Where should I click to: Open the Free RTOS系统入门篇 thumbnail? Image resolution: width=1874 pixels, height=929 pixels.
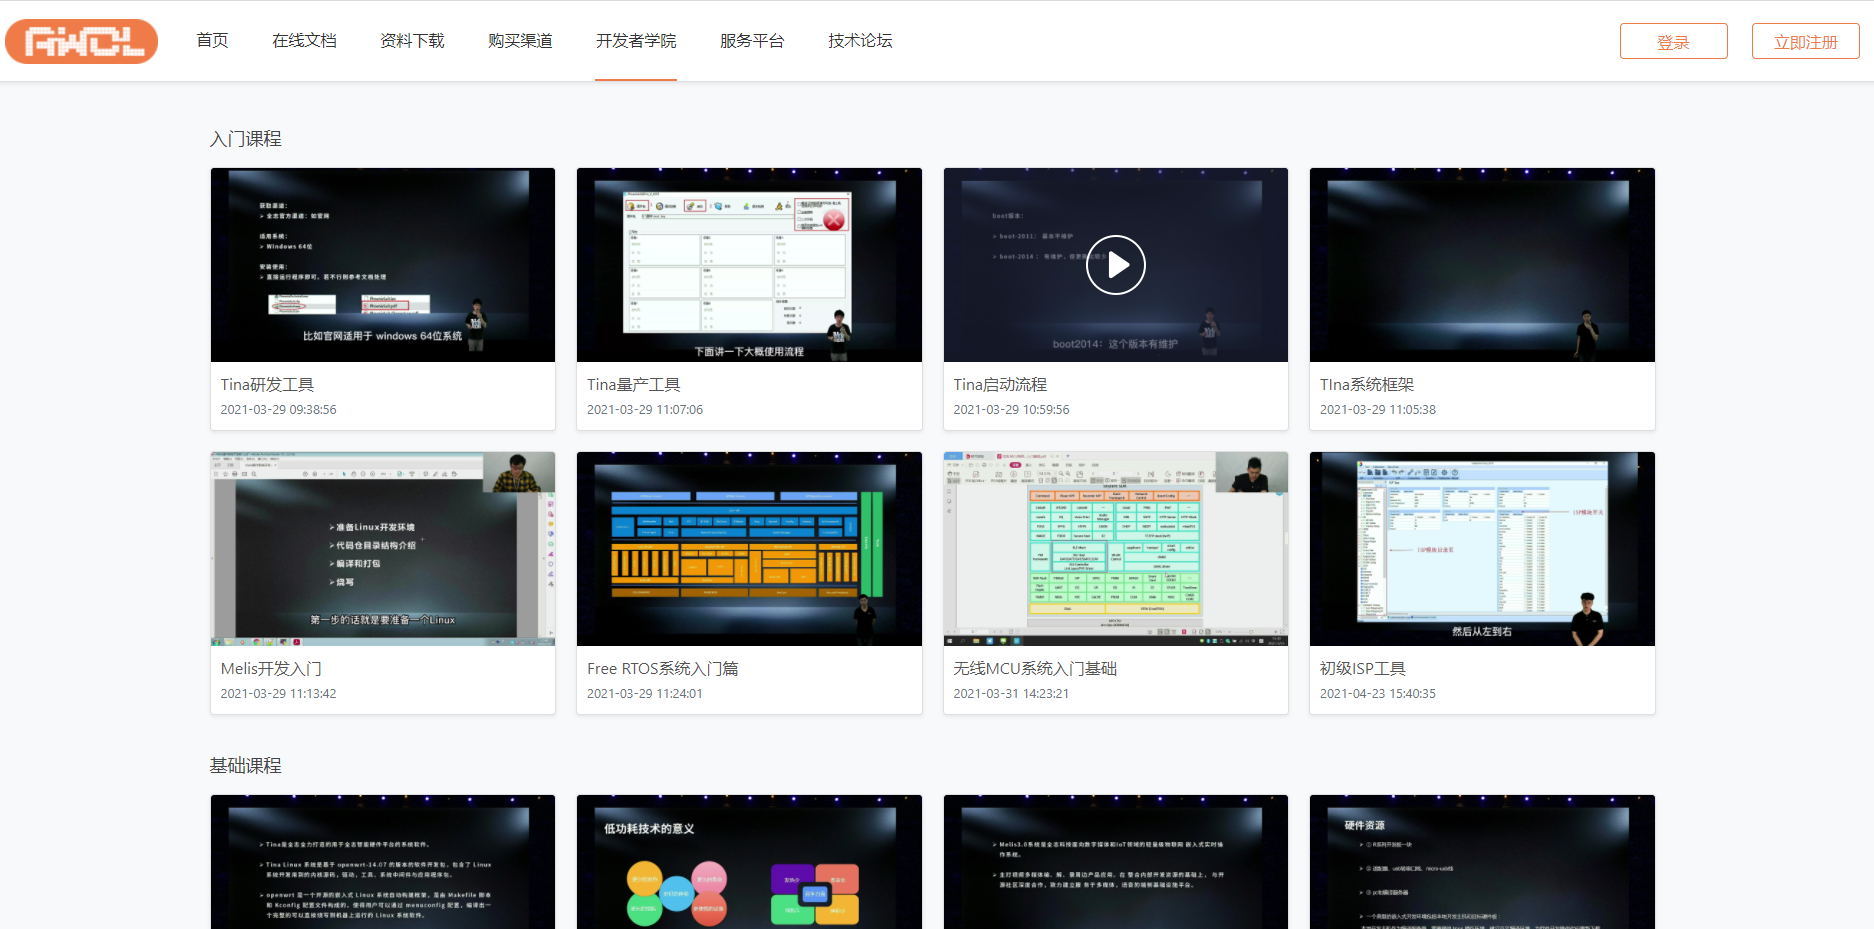pyautogui.click(x=749, y=549)
